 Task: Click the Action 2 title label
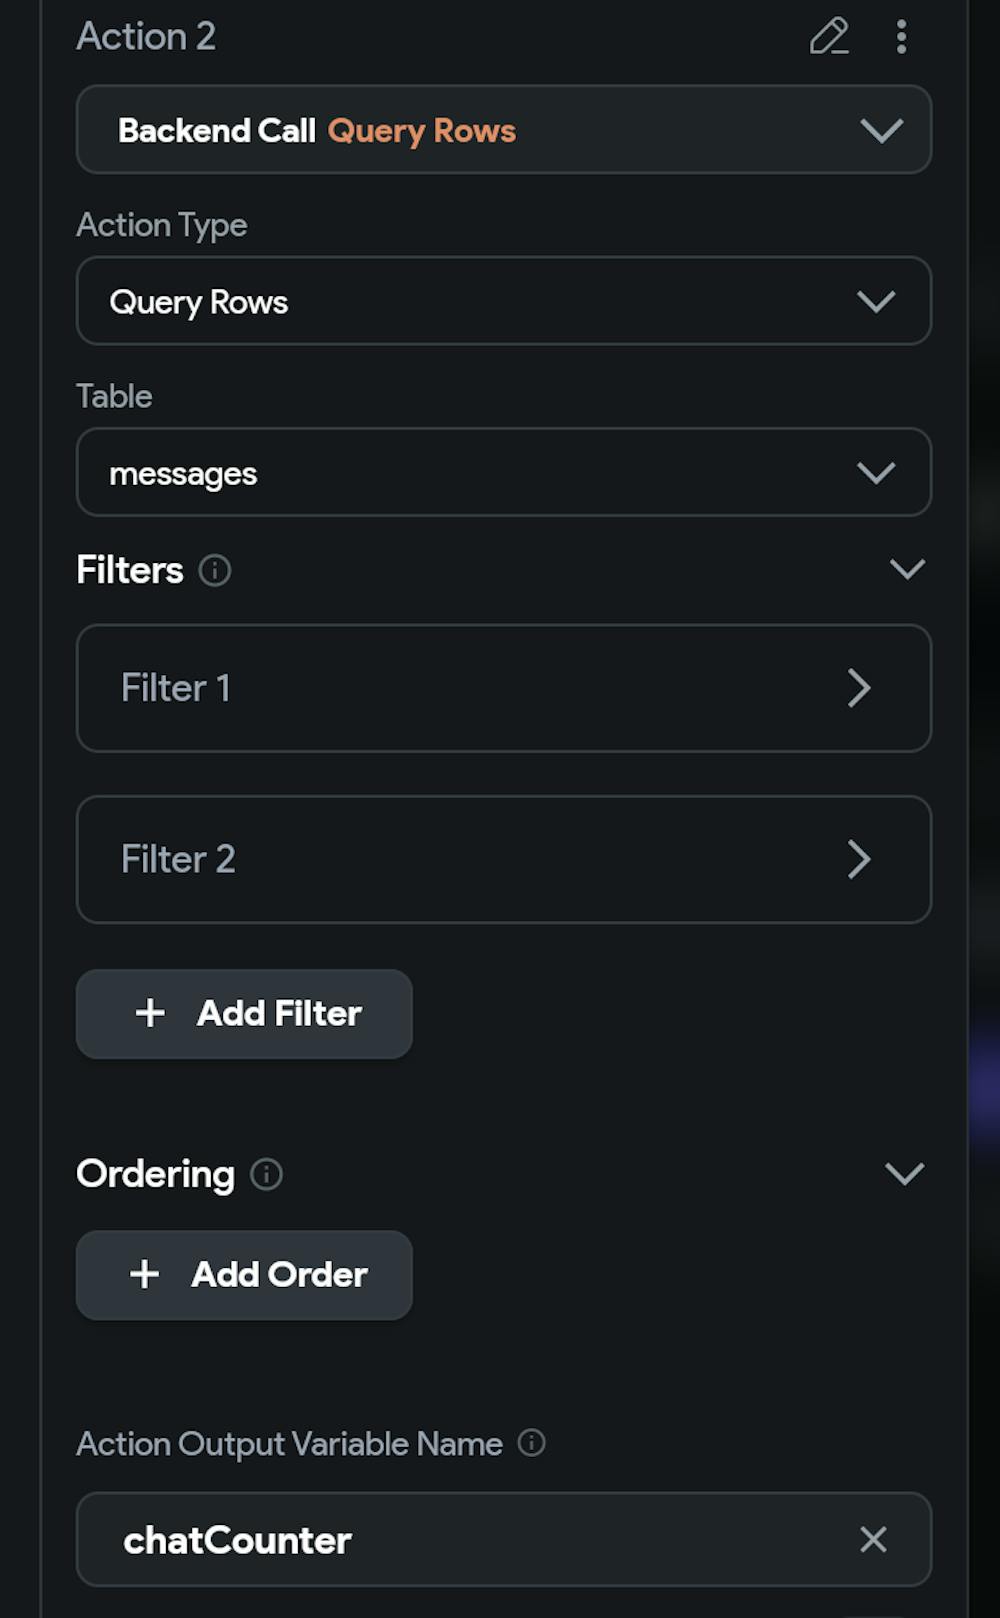(146, 36)
